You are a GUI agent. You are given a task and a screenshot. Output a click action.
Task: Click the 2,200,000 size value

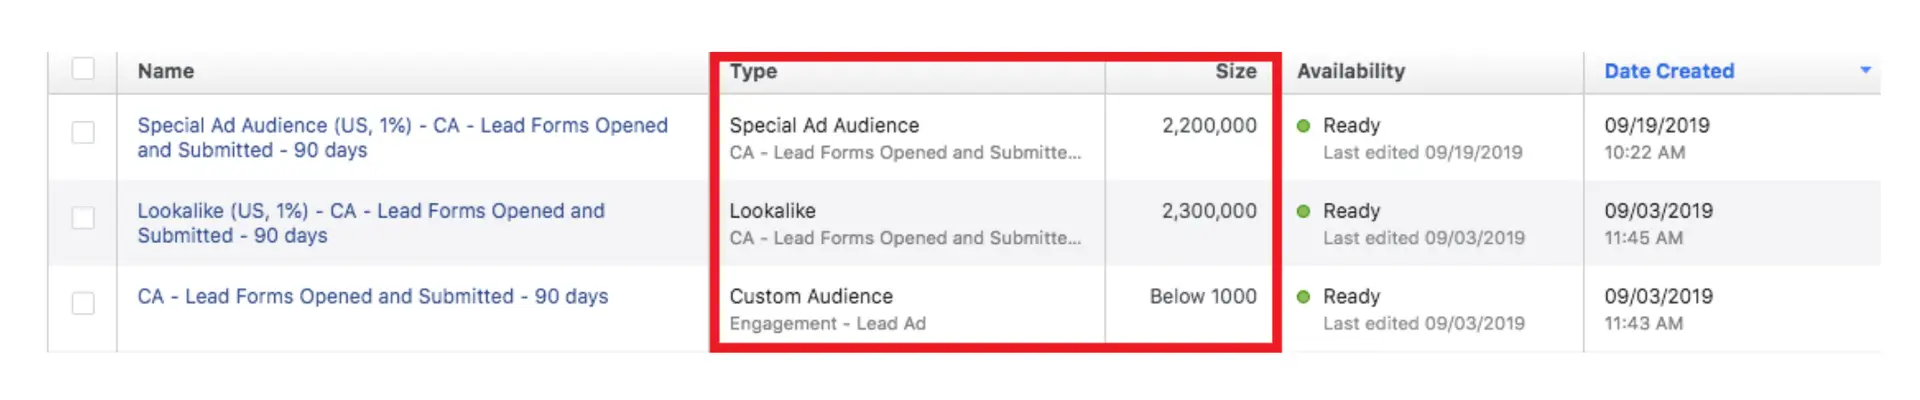(1209, 125)
